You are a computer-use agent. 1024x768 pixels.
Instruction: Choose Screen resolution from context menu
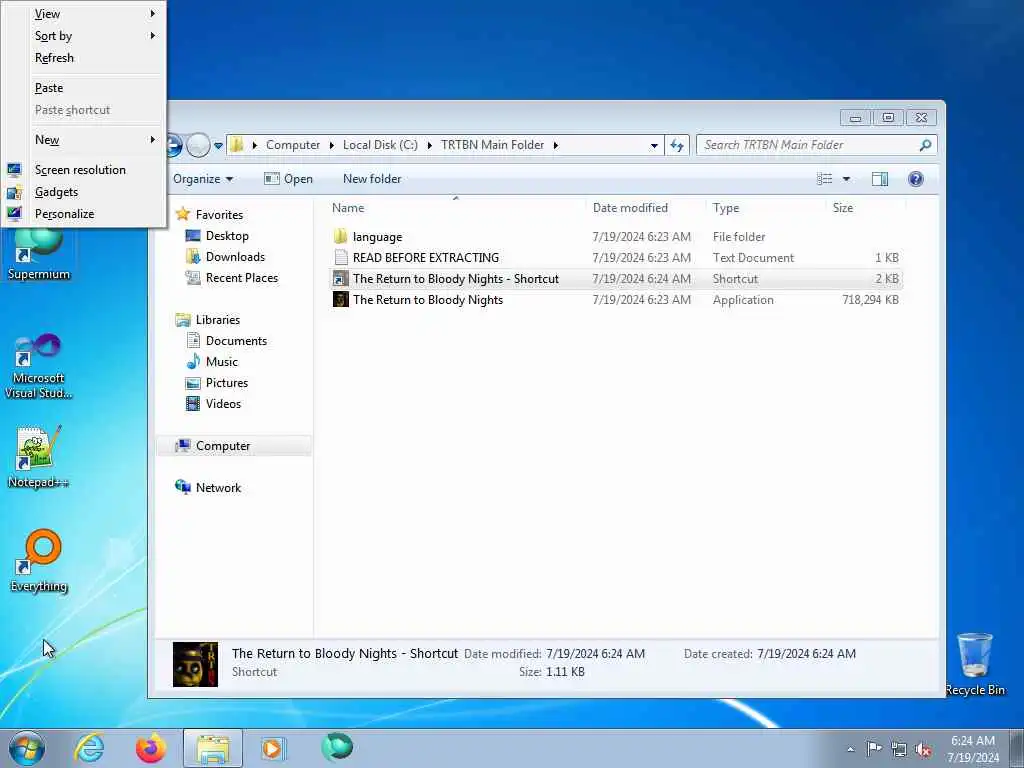point(84,170)
